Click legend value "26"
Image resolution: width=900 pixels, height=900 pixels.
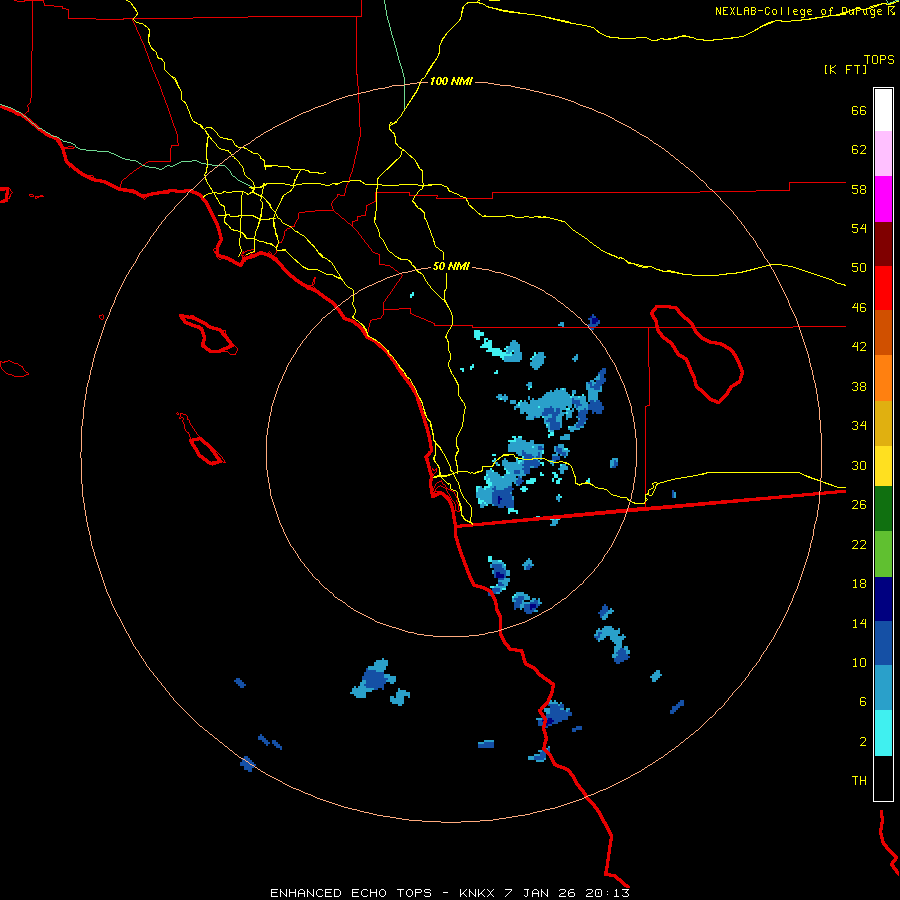(x=859, y=505)
